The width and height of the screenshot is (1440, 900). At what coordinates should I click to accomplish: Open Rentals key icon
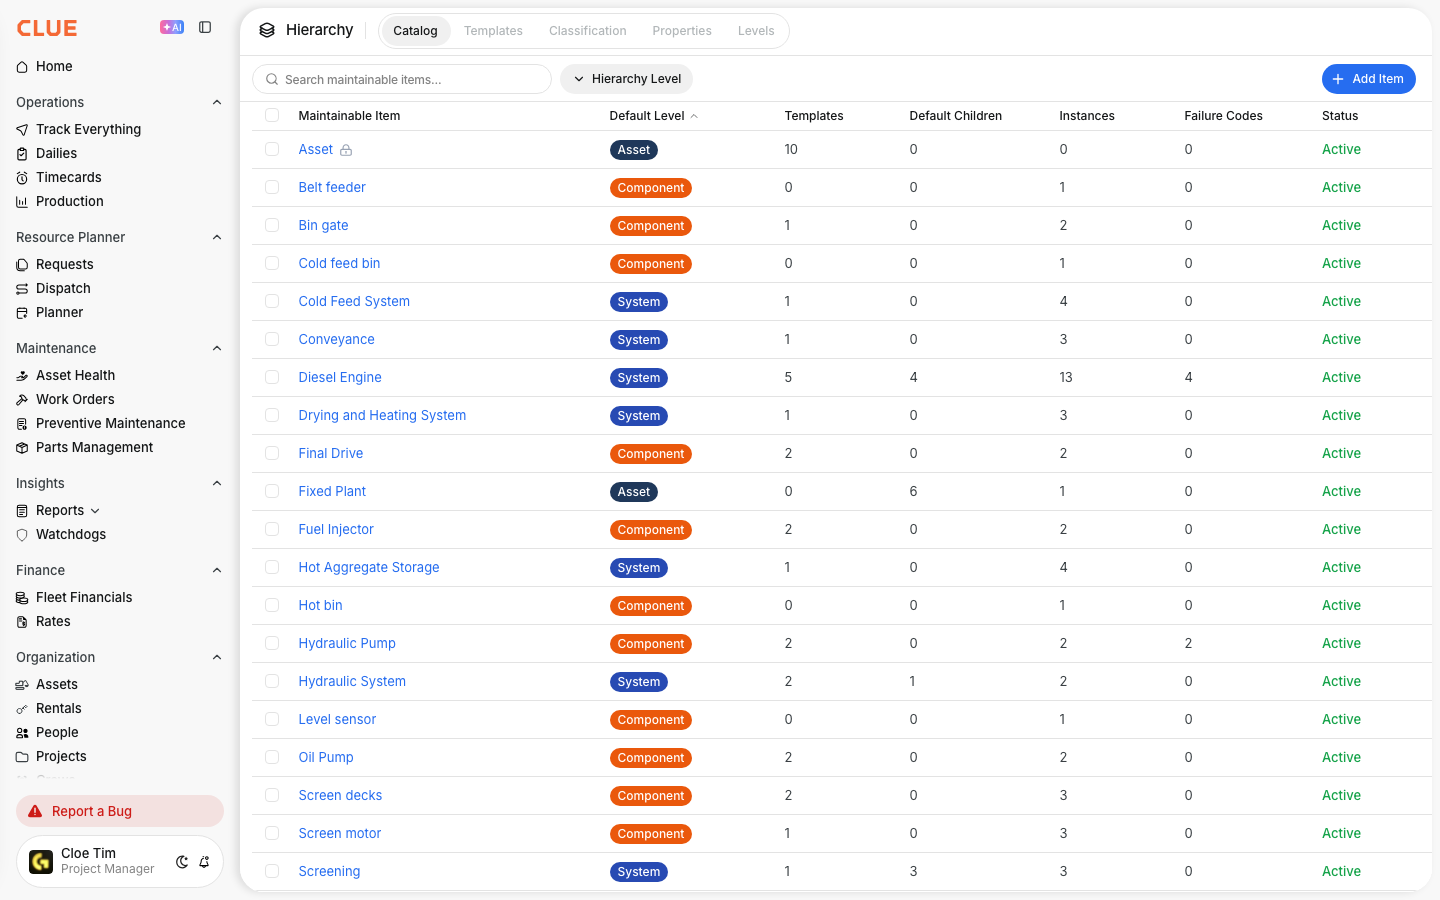point(22,709)
